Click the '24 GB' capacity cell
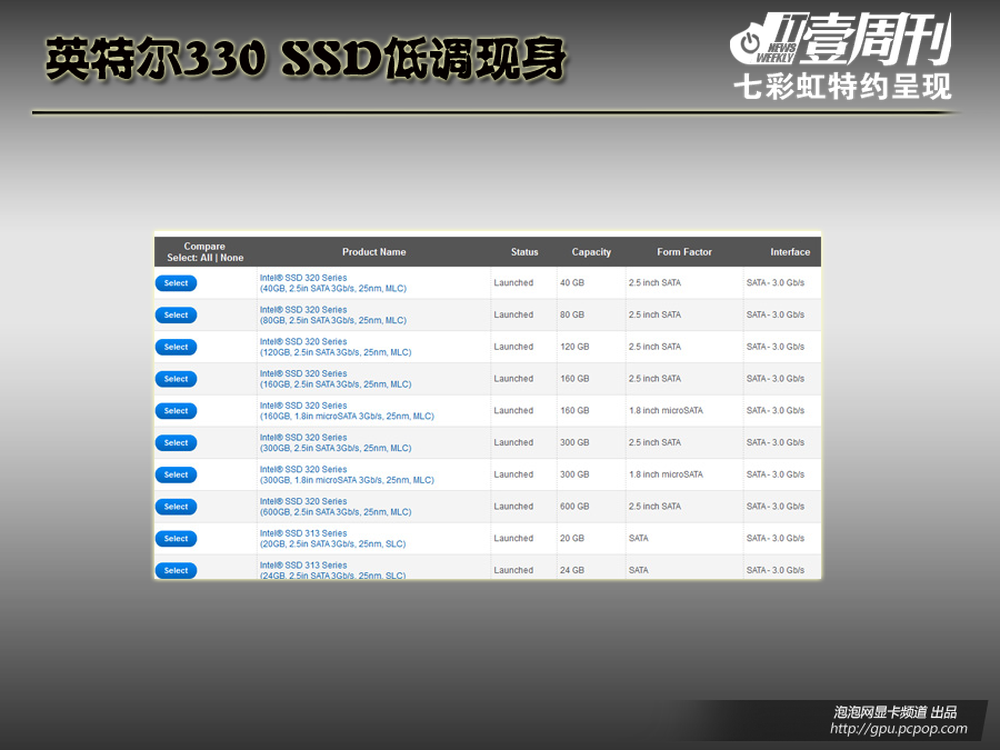The height and width of the screenshot is (750, 1000). [572, 570]
